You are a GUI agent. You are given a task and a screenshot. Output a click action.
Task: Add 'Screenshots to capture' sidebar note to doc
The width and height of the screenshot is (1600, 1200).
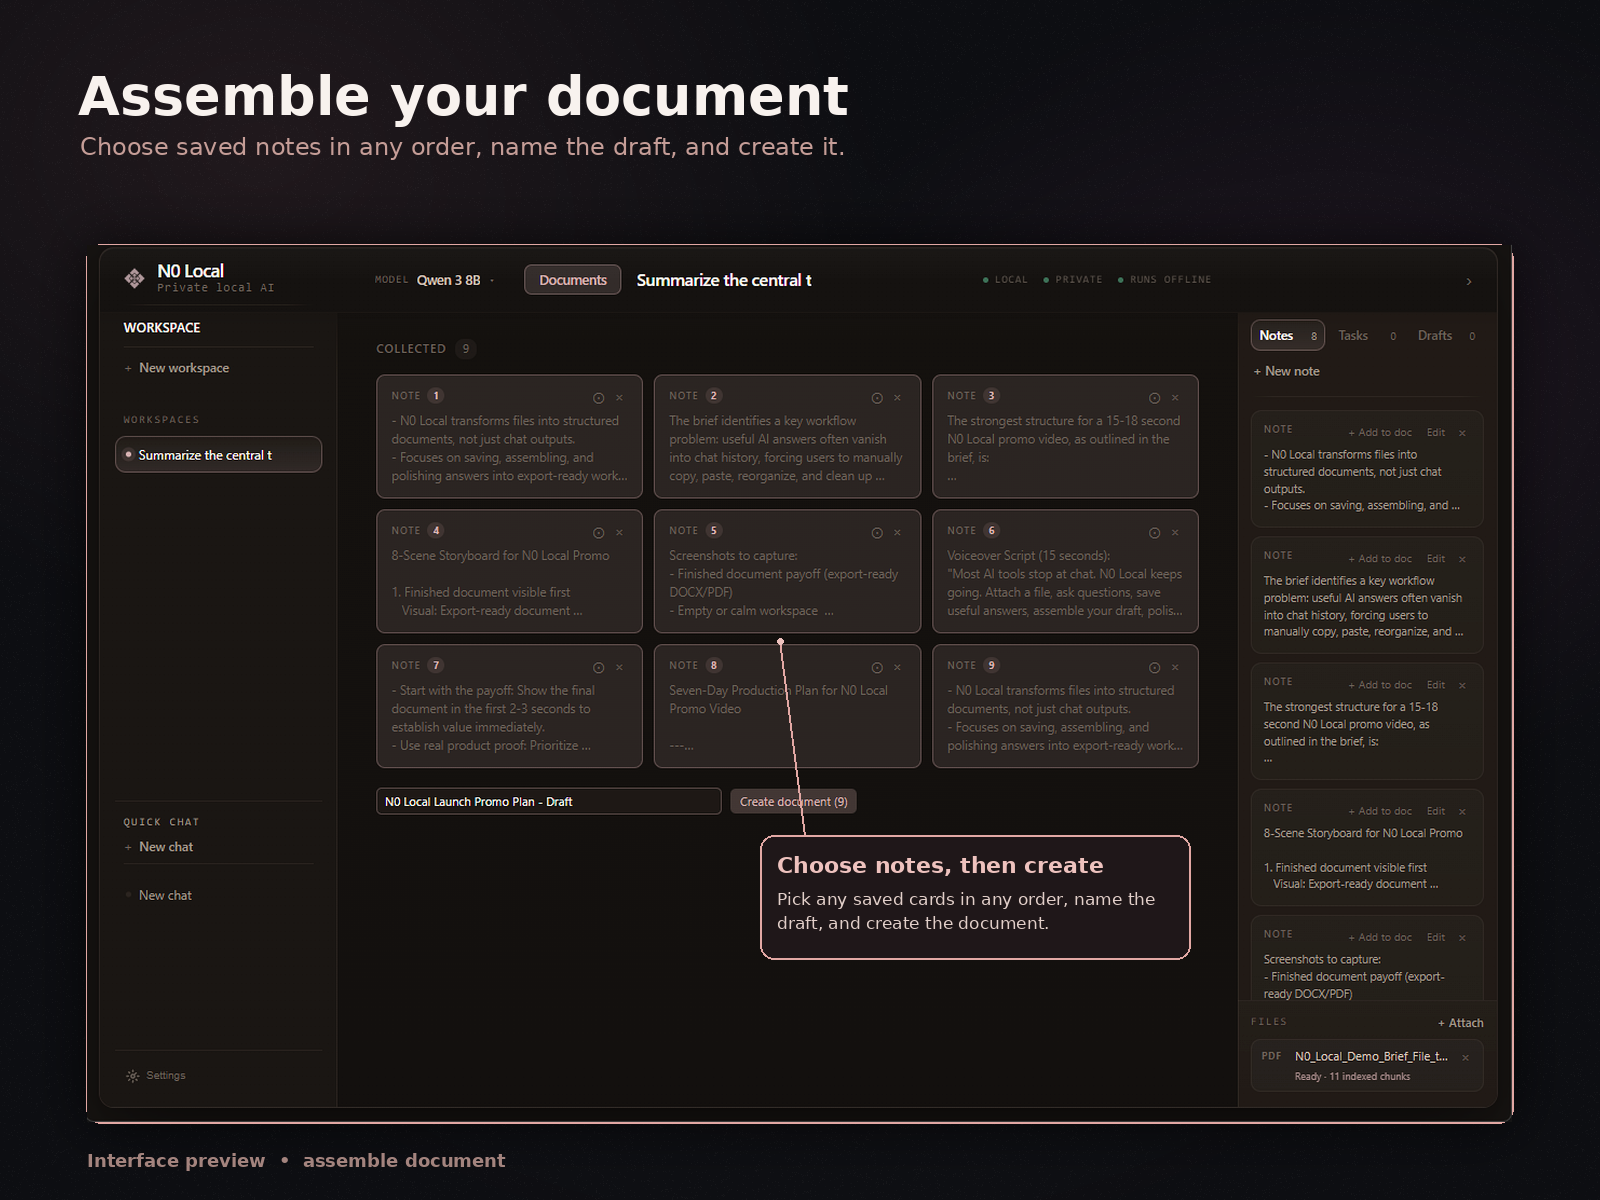pos(1380,937)
